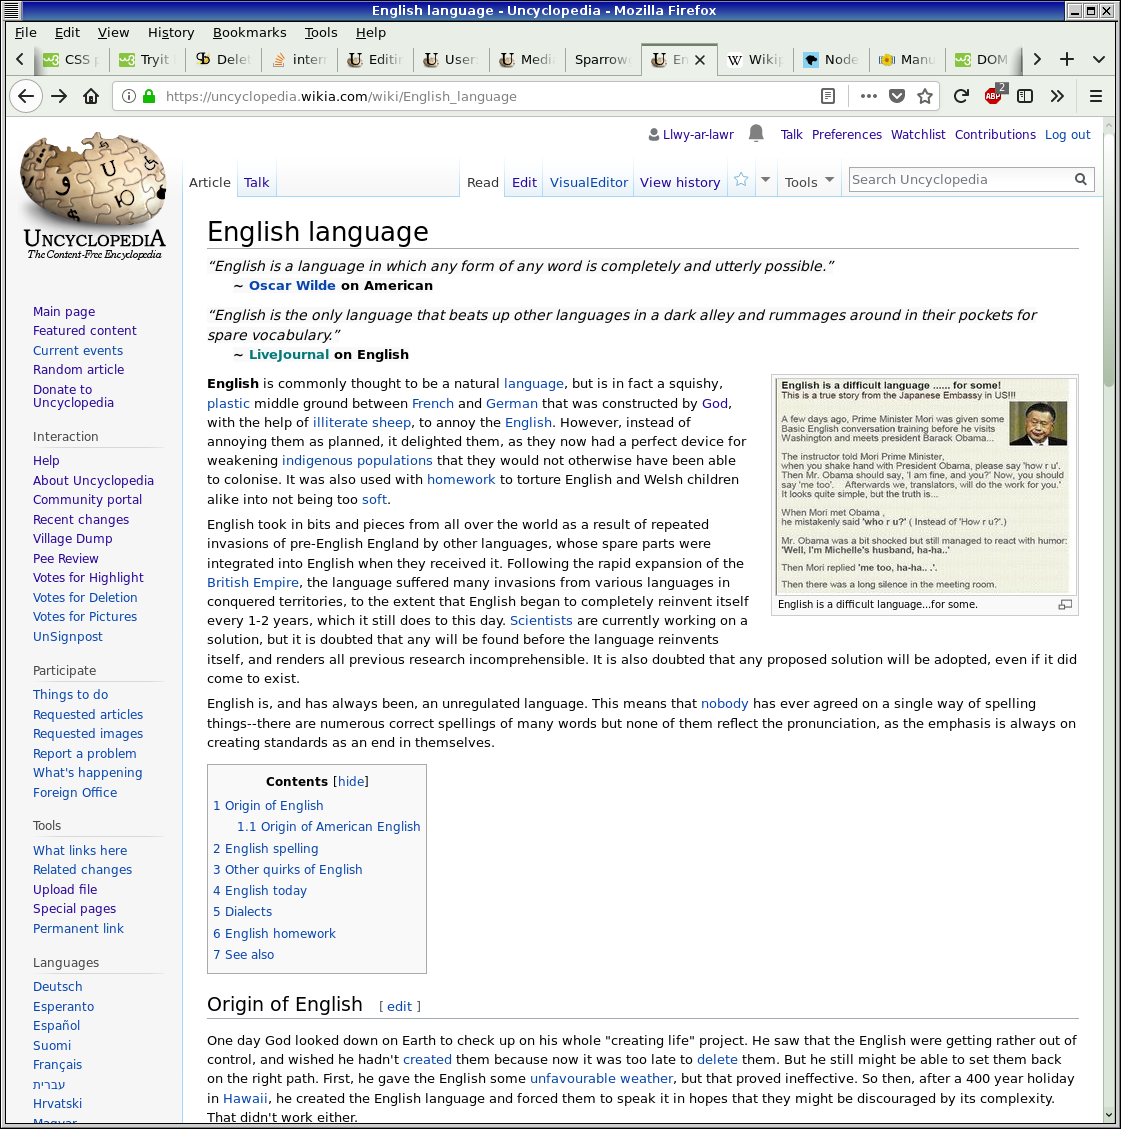Open the list all tabs dropdown

click(1099, 59)
